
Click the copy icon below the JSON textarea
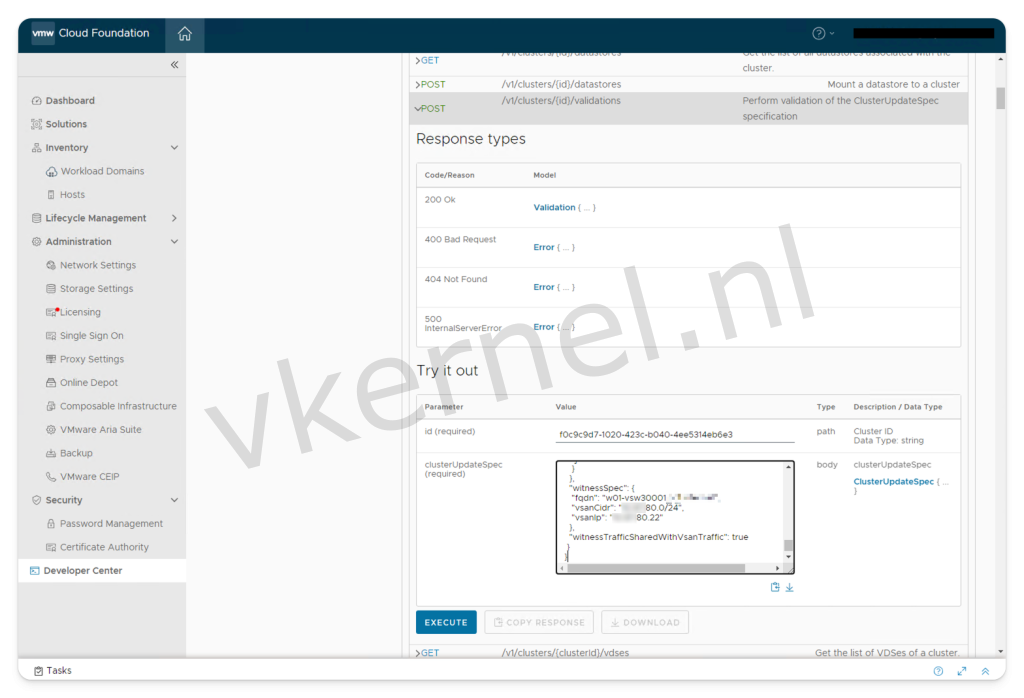pyautogui.click(x=775, y=587)
